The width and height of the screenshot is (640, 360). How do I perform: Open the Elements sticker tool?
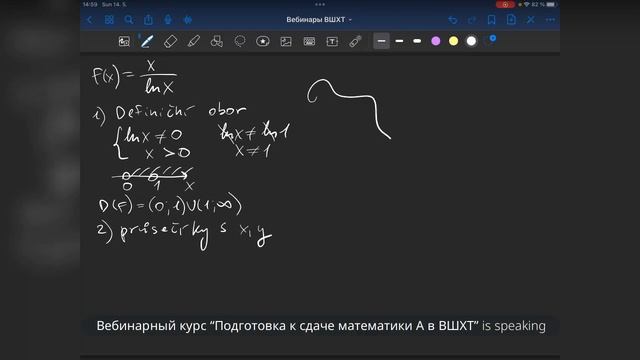click(x=263, y=41)
